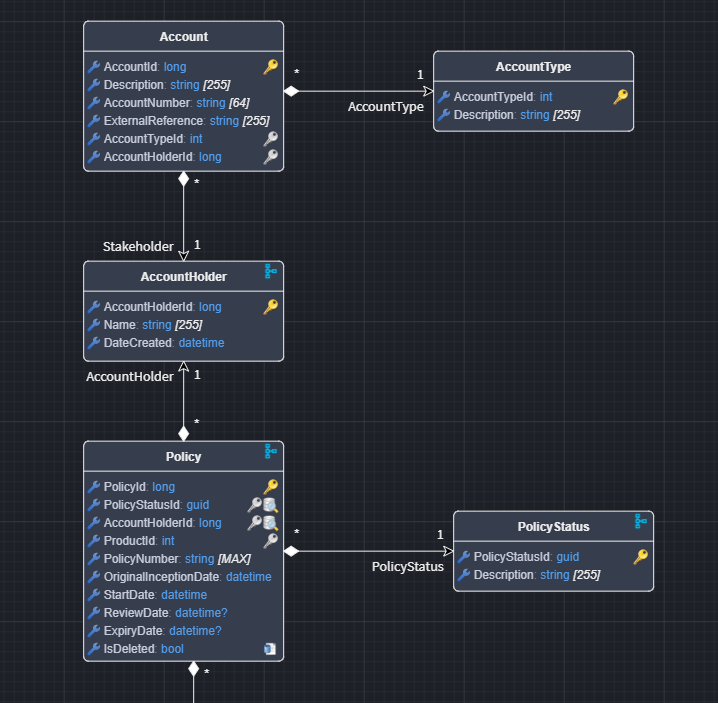The width and height of the screenshot is (718, 703).
Task: Click the wrench icon beside ReviewDate
Action: (x=94, y=613)
